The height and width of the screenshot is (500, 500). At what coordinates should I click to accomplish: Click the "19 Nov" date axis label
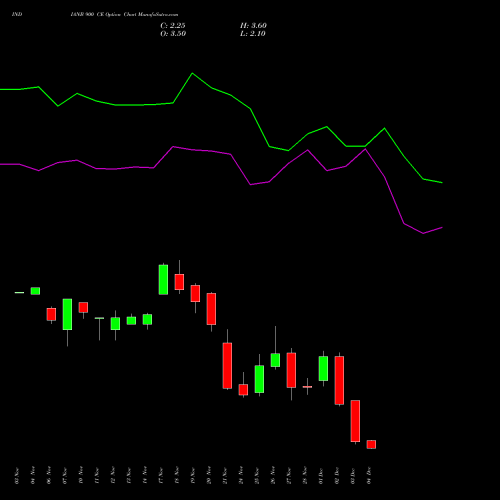pos(193,476)
